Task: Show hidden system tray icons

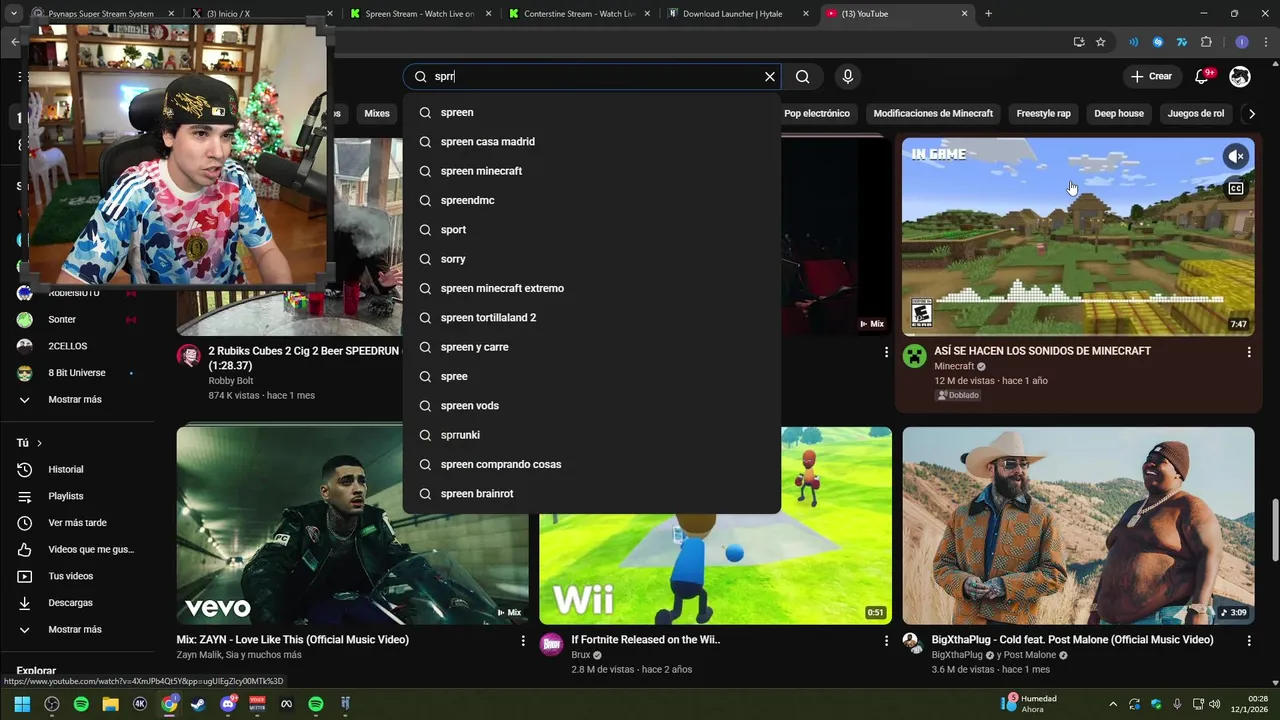Action: pyautogui.click(x=1112, y=704)
